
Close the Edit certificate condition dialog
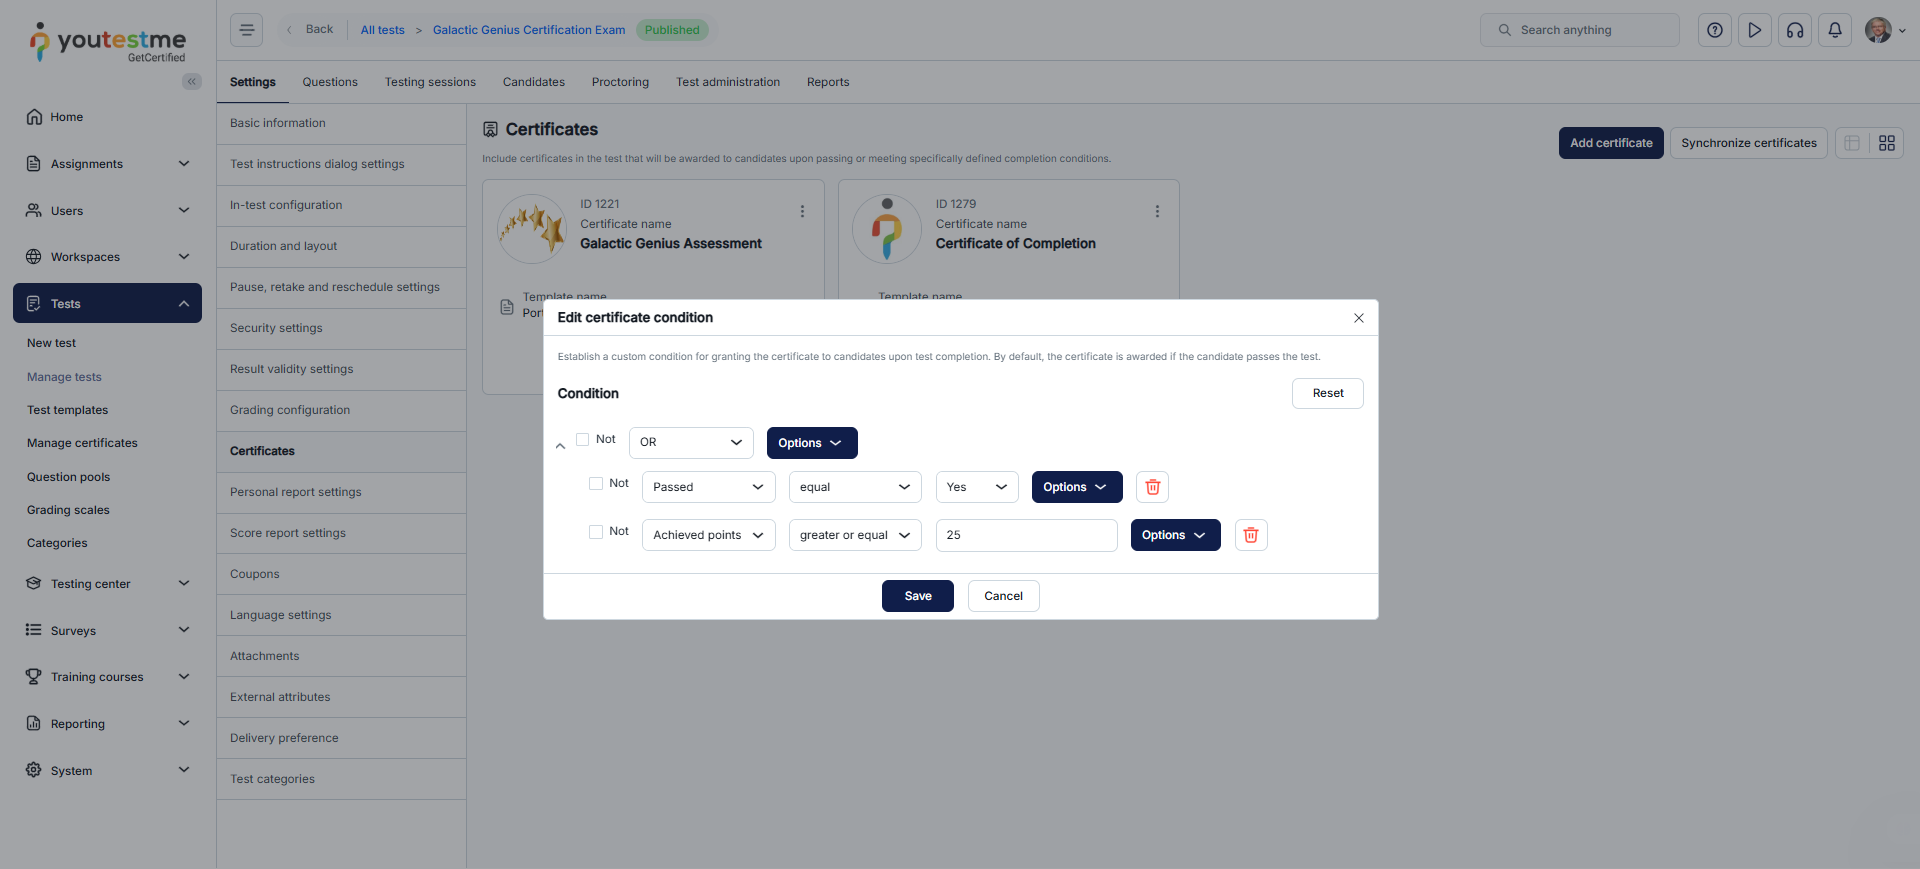1358,318
